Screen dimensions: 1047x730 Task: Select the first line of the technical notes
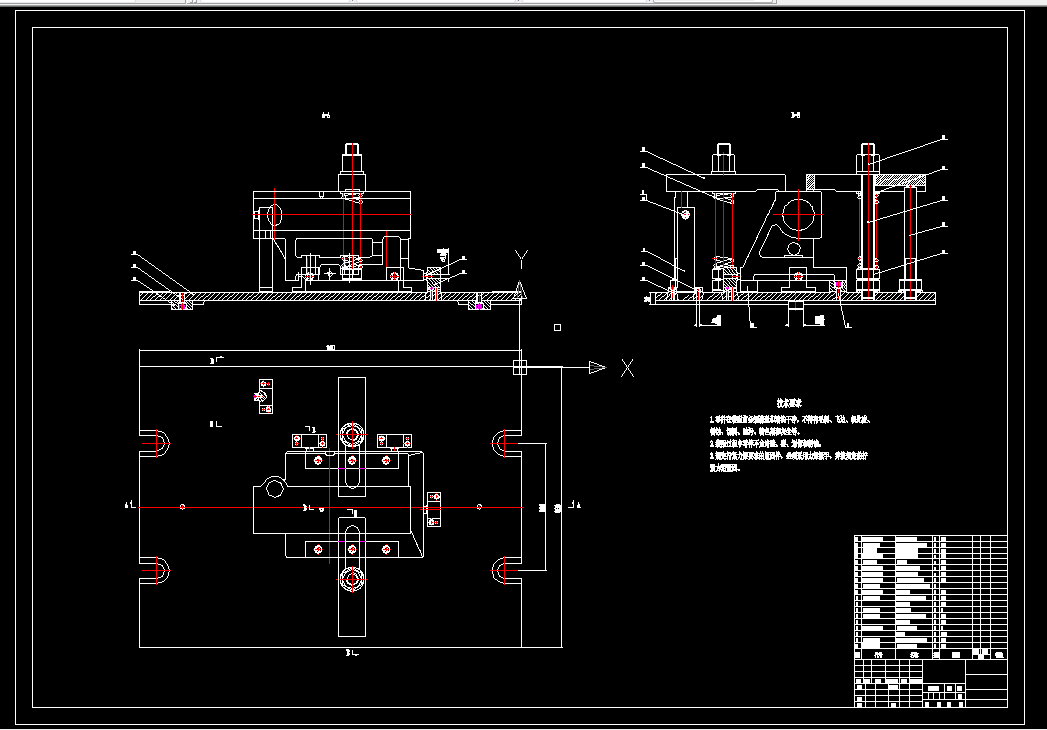[x=790, y=419]
